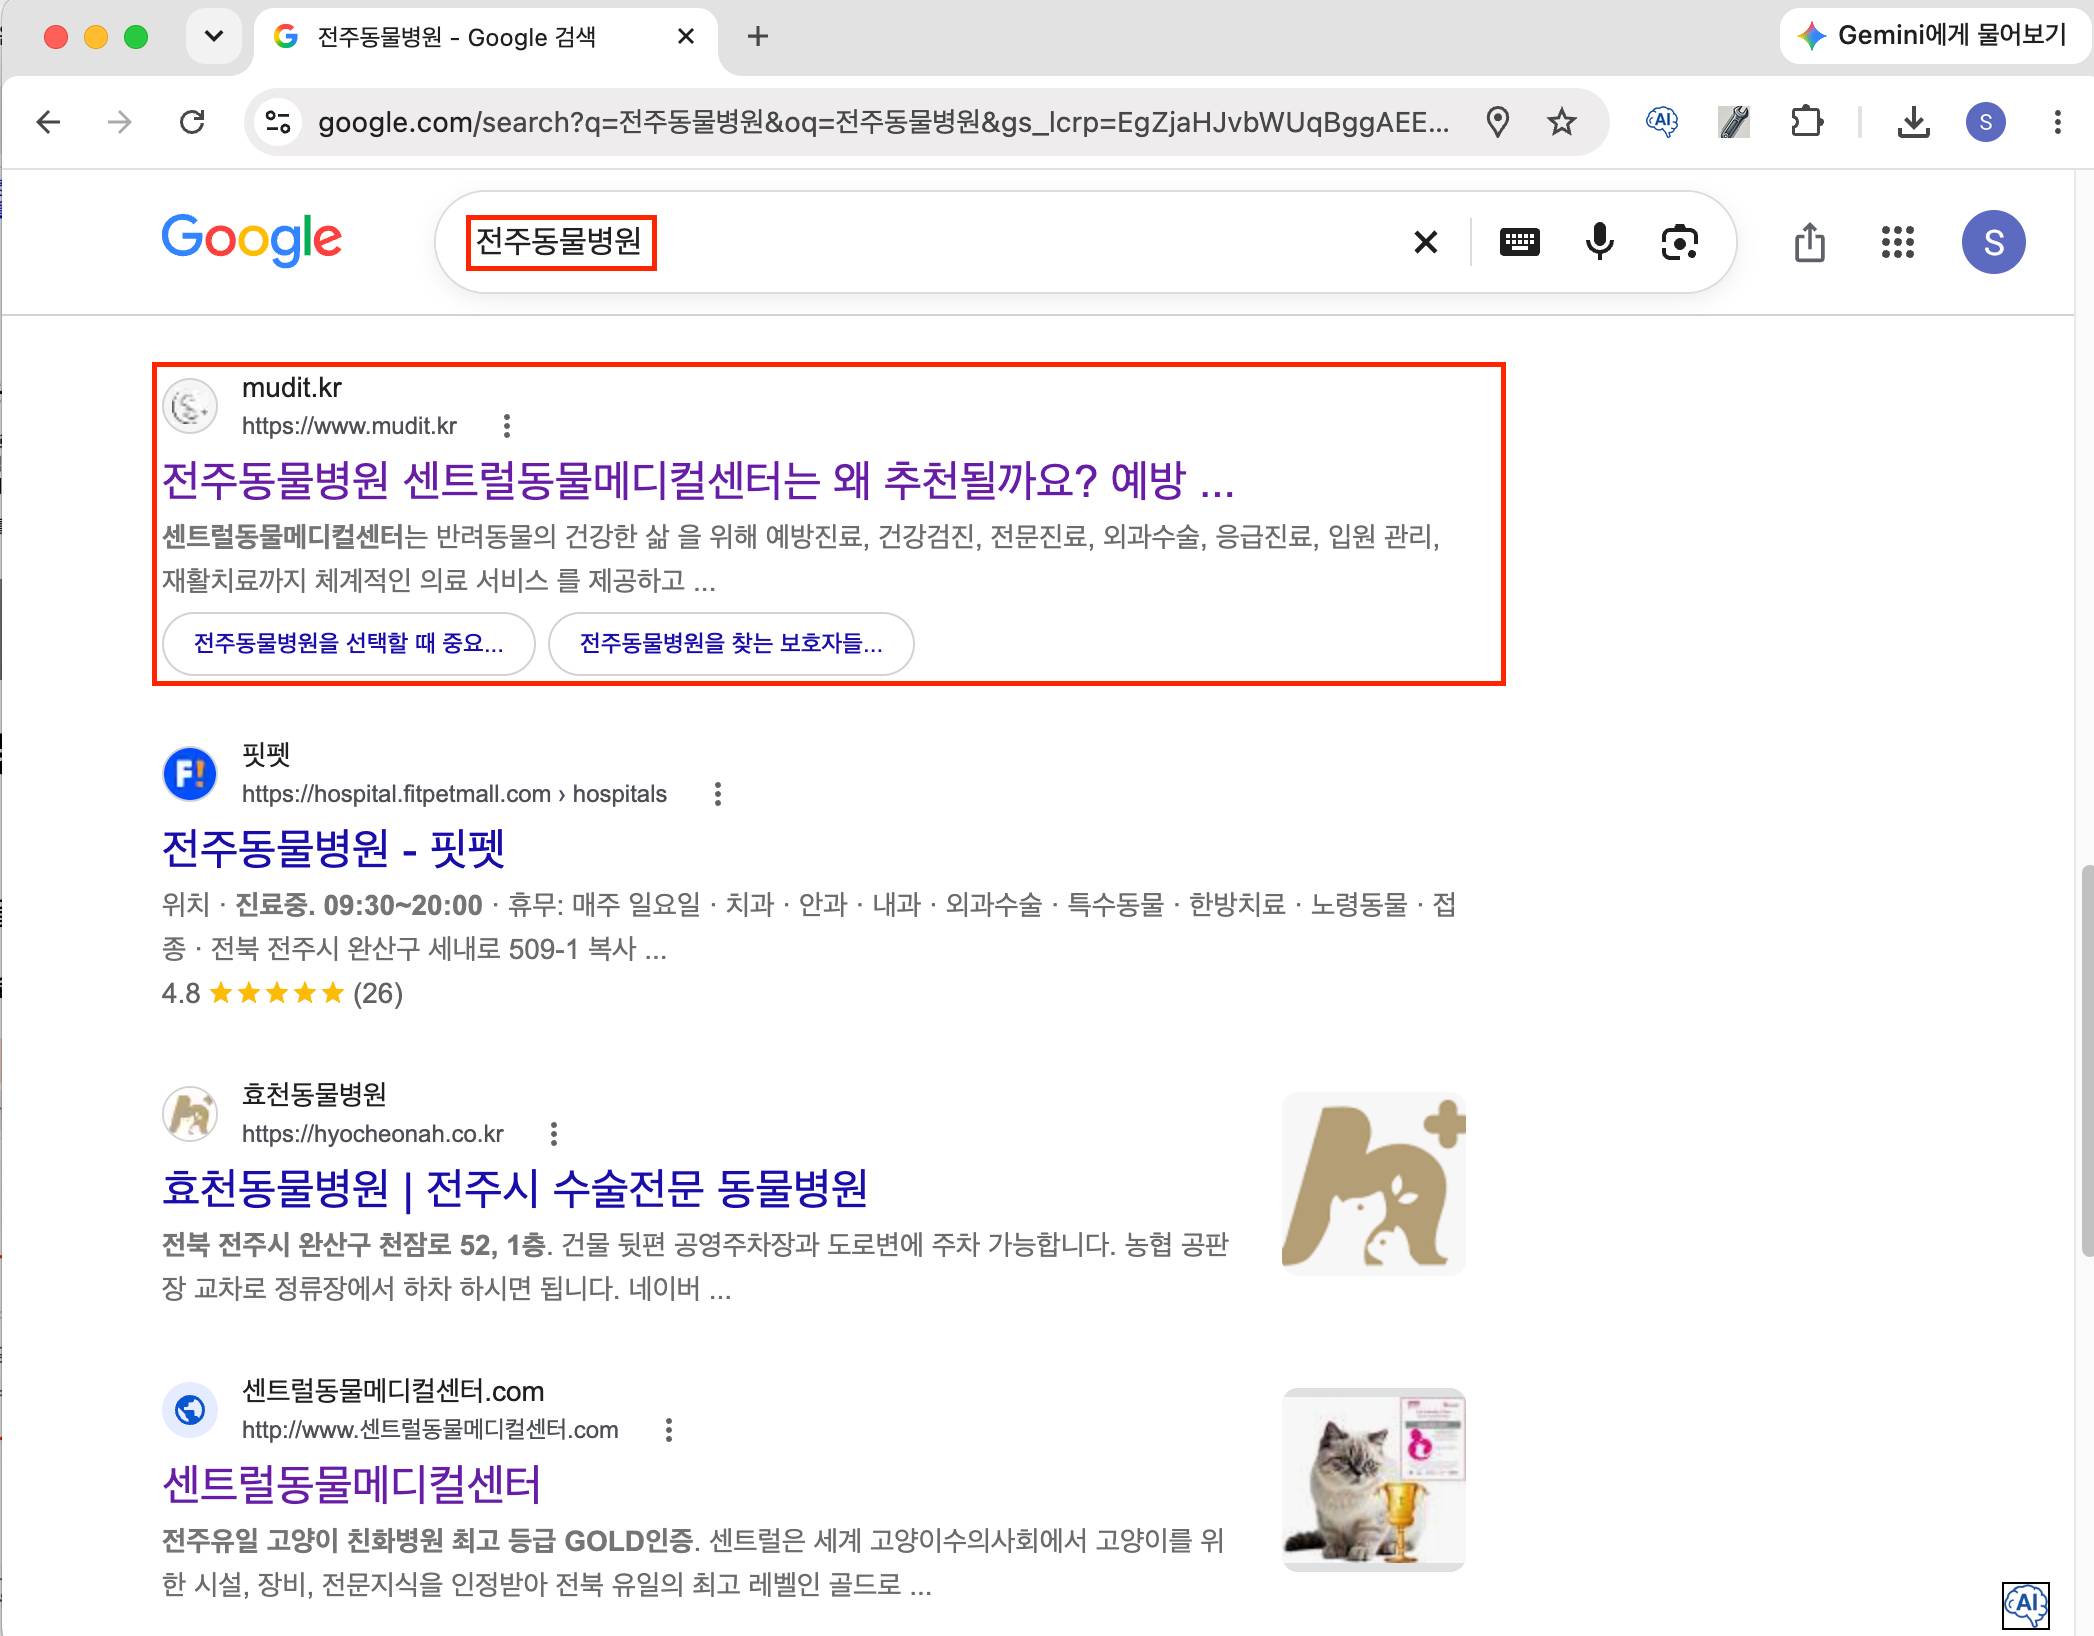Image resolution: width=2094 pixels, height=1636 pixels.
Task: Show browser downloads
Action: pos(1913,122)
